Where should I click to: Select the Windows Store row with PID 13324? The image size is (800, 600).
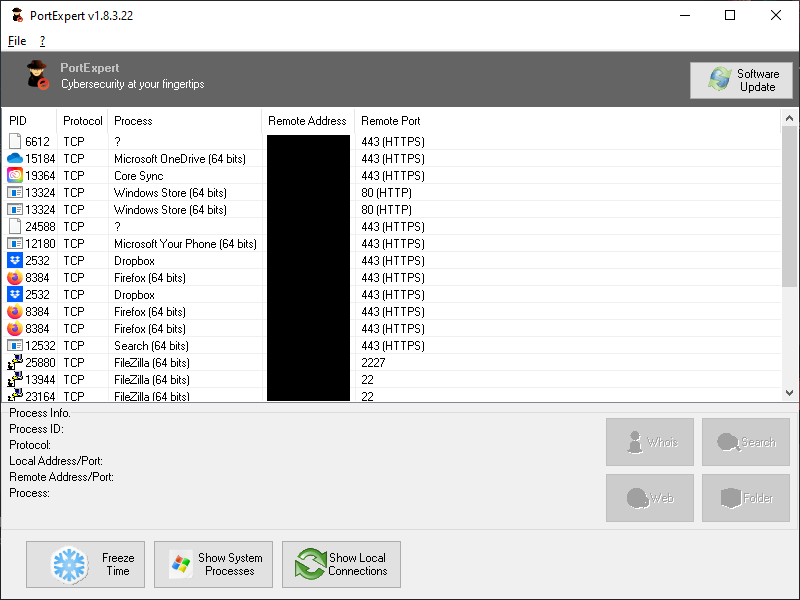point(169,192)
